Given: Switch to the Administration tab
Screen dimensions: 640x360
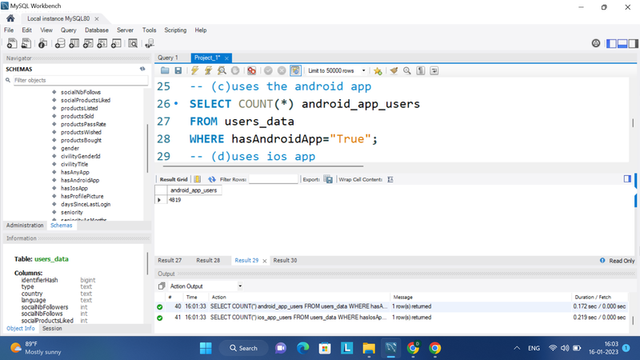Looking at the screenshot, I should point(25,225).
